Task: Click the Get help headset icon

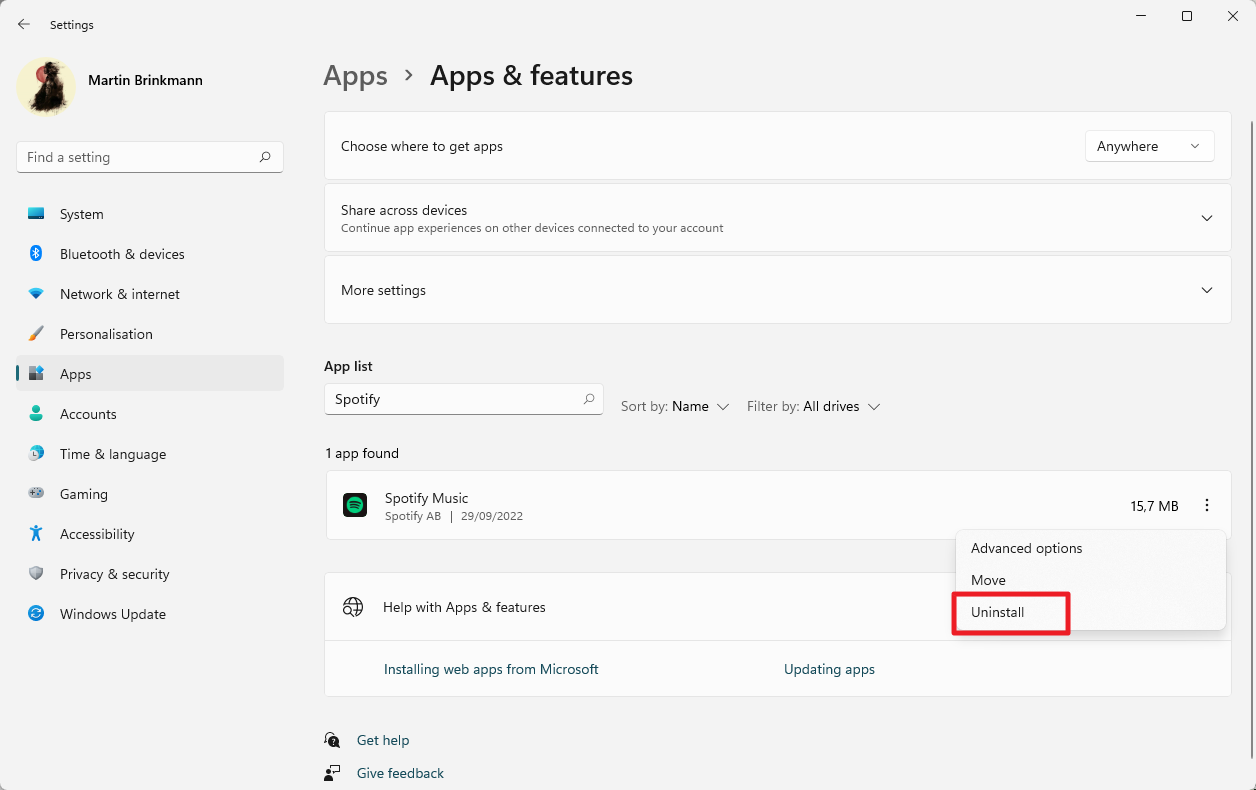Action: pyautogui.click(x=332, y=740)
